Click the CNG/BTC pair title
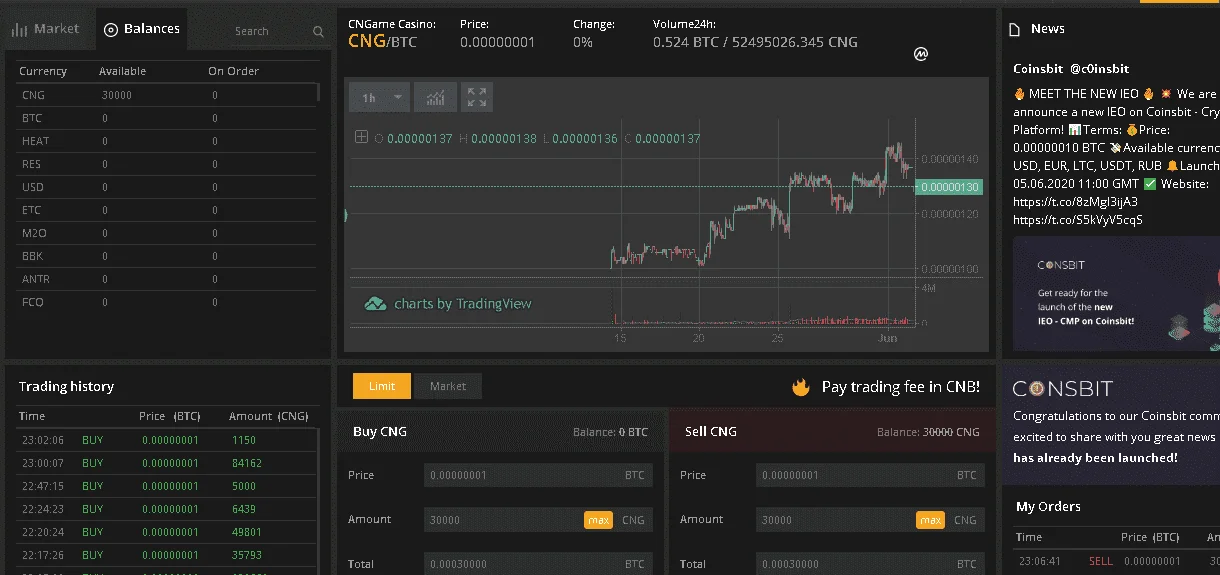 [x=383, y=42]
